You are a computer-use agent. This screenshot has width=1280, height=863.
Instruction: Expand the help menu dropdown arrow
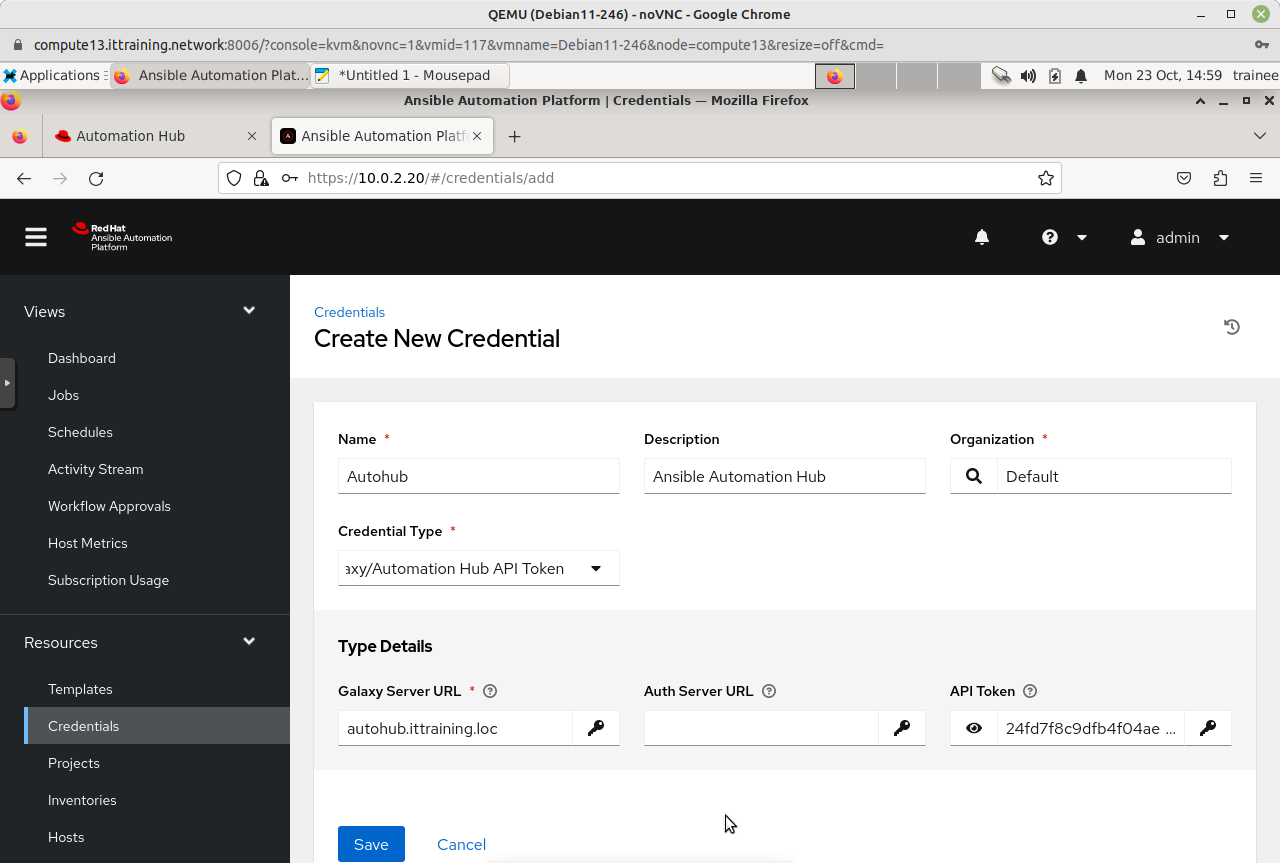pos(1081,237)
